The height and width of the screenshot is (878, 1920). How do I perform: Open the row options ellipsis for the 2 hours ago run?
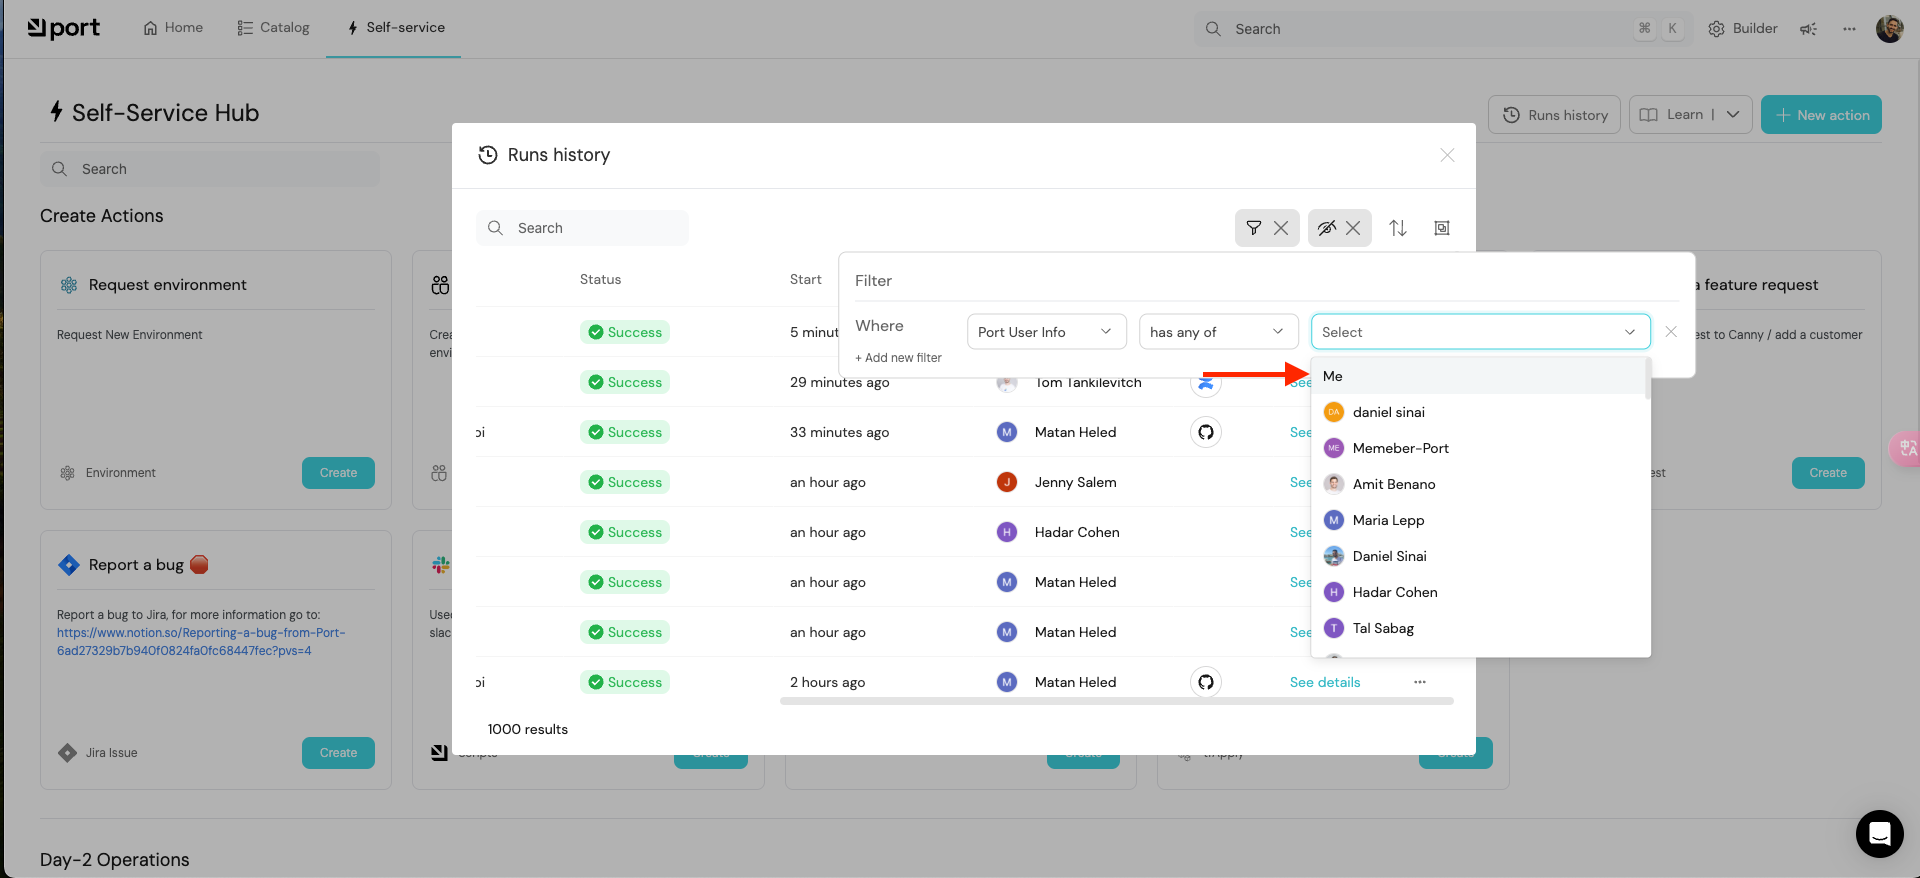coord(1419,682)
